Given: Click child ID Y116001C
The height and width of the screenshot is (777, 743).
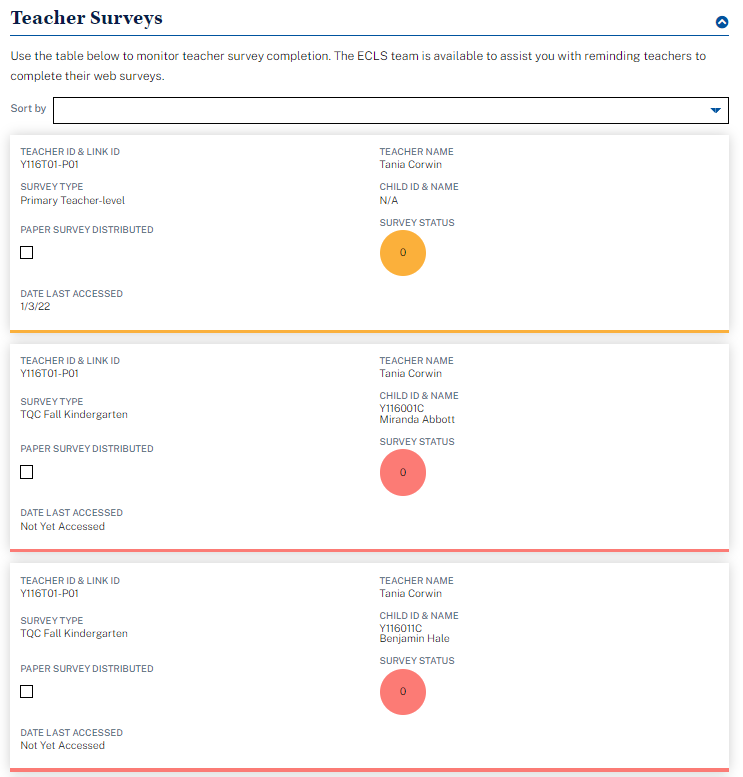Looking at the screenshot, I should [x=402, y=408].
